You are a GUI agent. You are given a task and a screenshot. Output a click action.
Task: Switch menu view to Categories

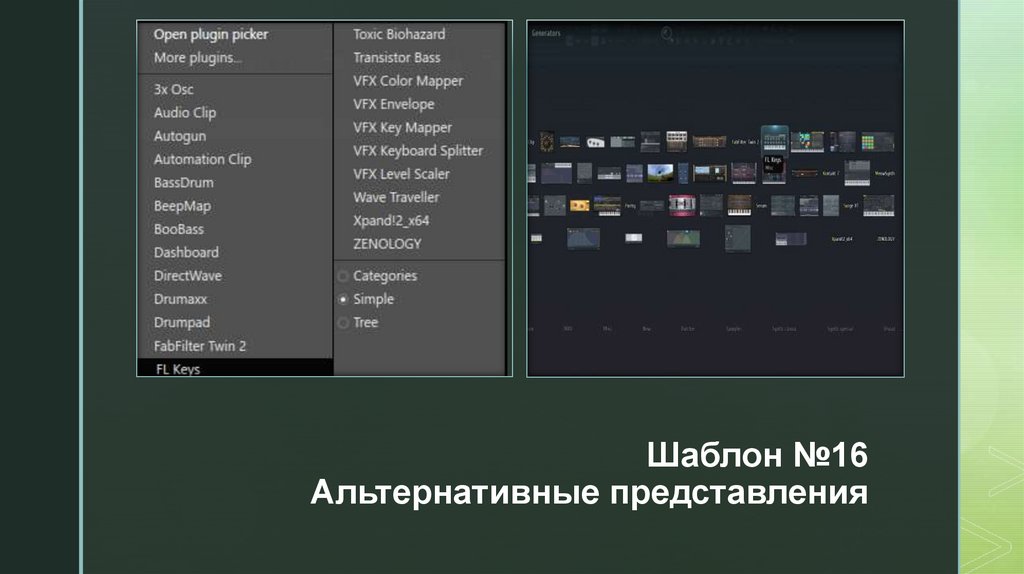click(385, 276)
